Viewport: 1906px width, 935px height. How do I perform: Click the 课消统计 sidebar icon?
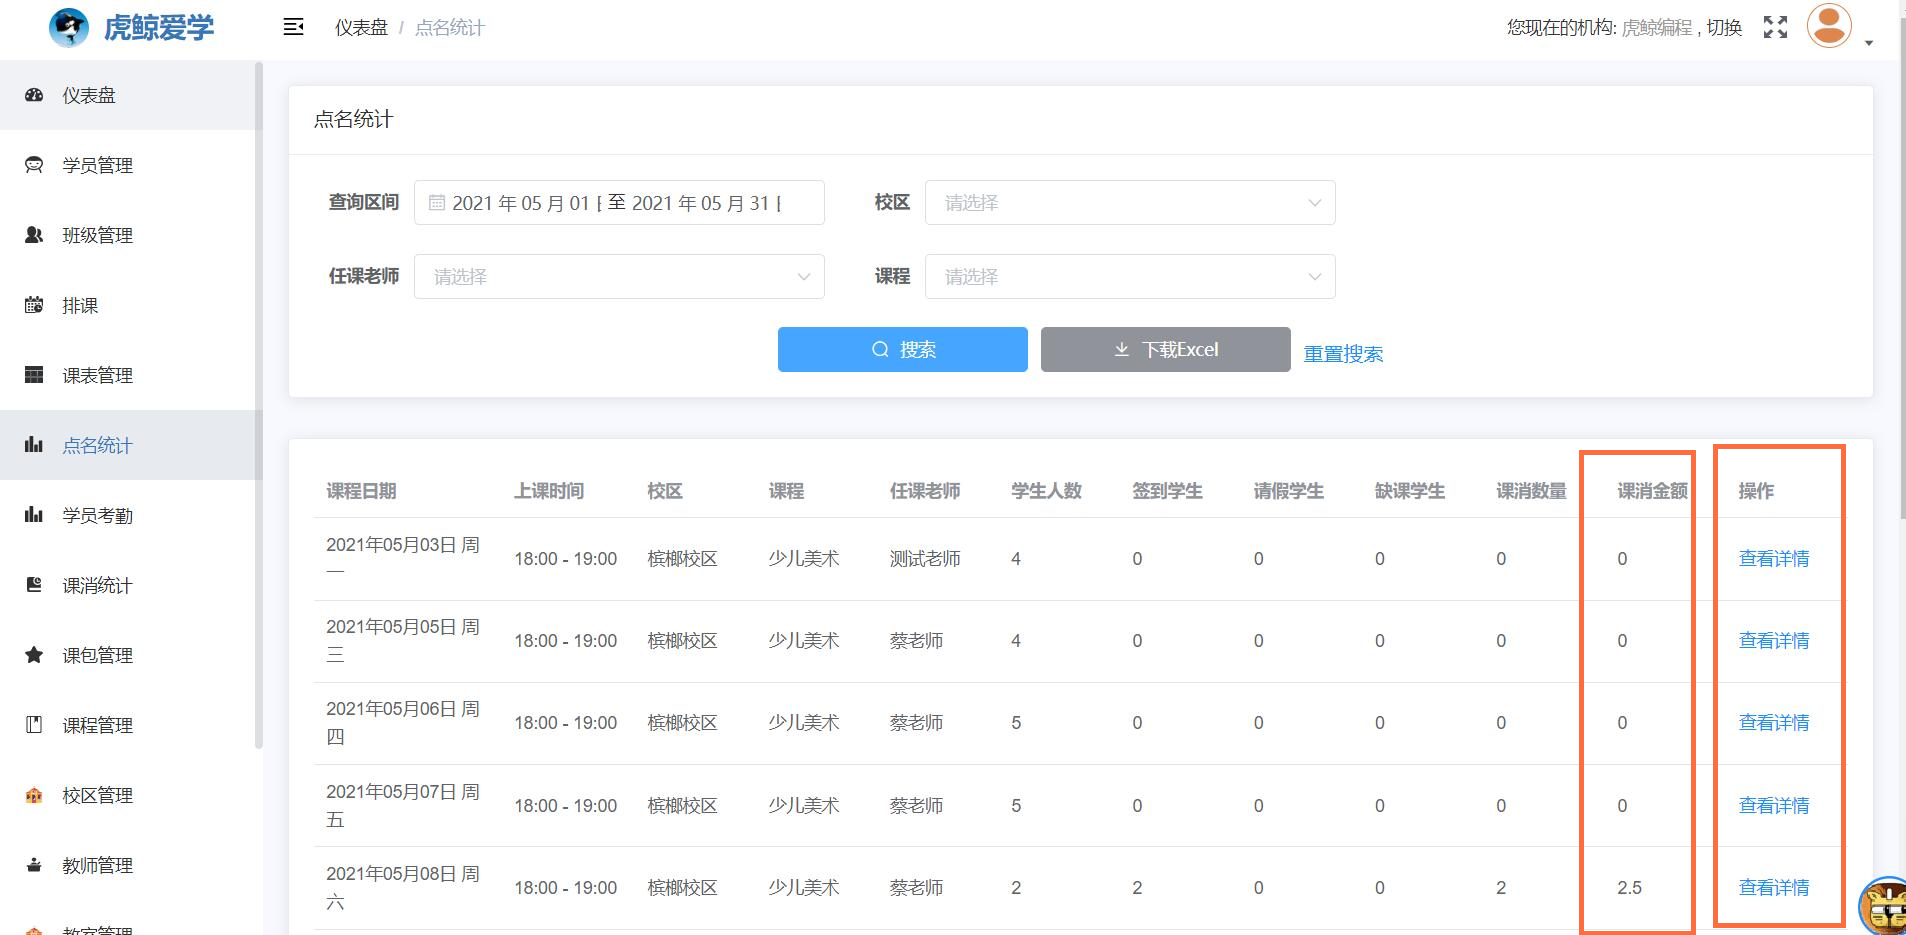coord(34,585)
